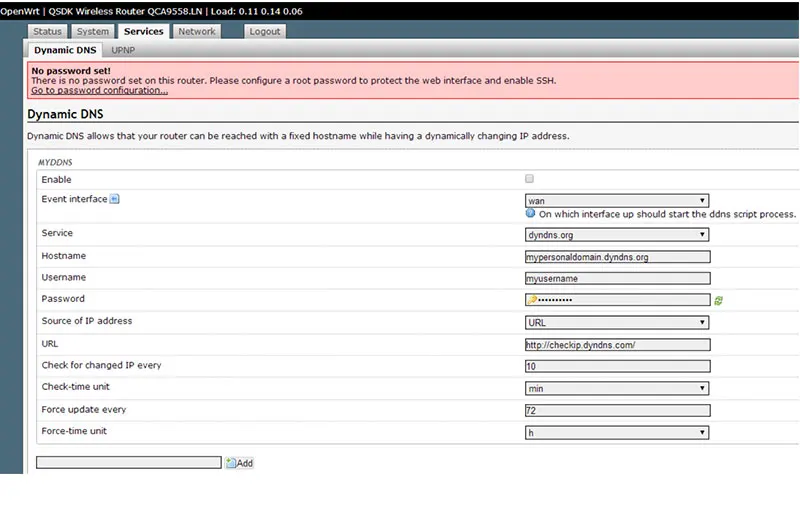Click the key icon inside Password field
This screenshot has width=800, height=523.
click(x=532, y=300)
